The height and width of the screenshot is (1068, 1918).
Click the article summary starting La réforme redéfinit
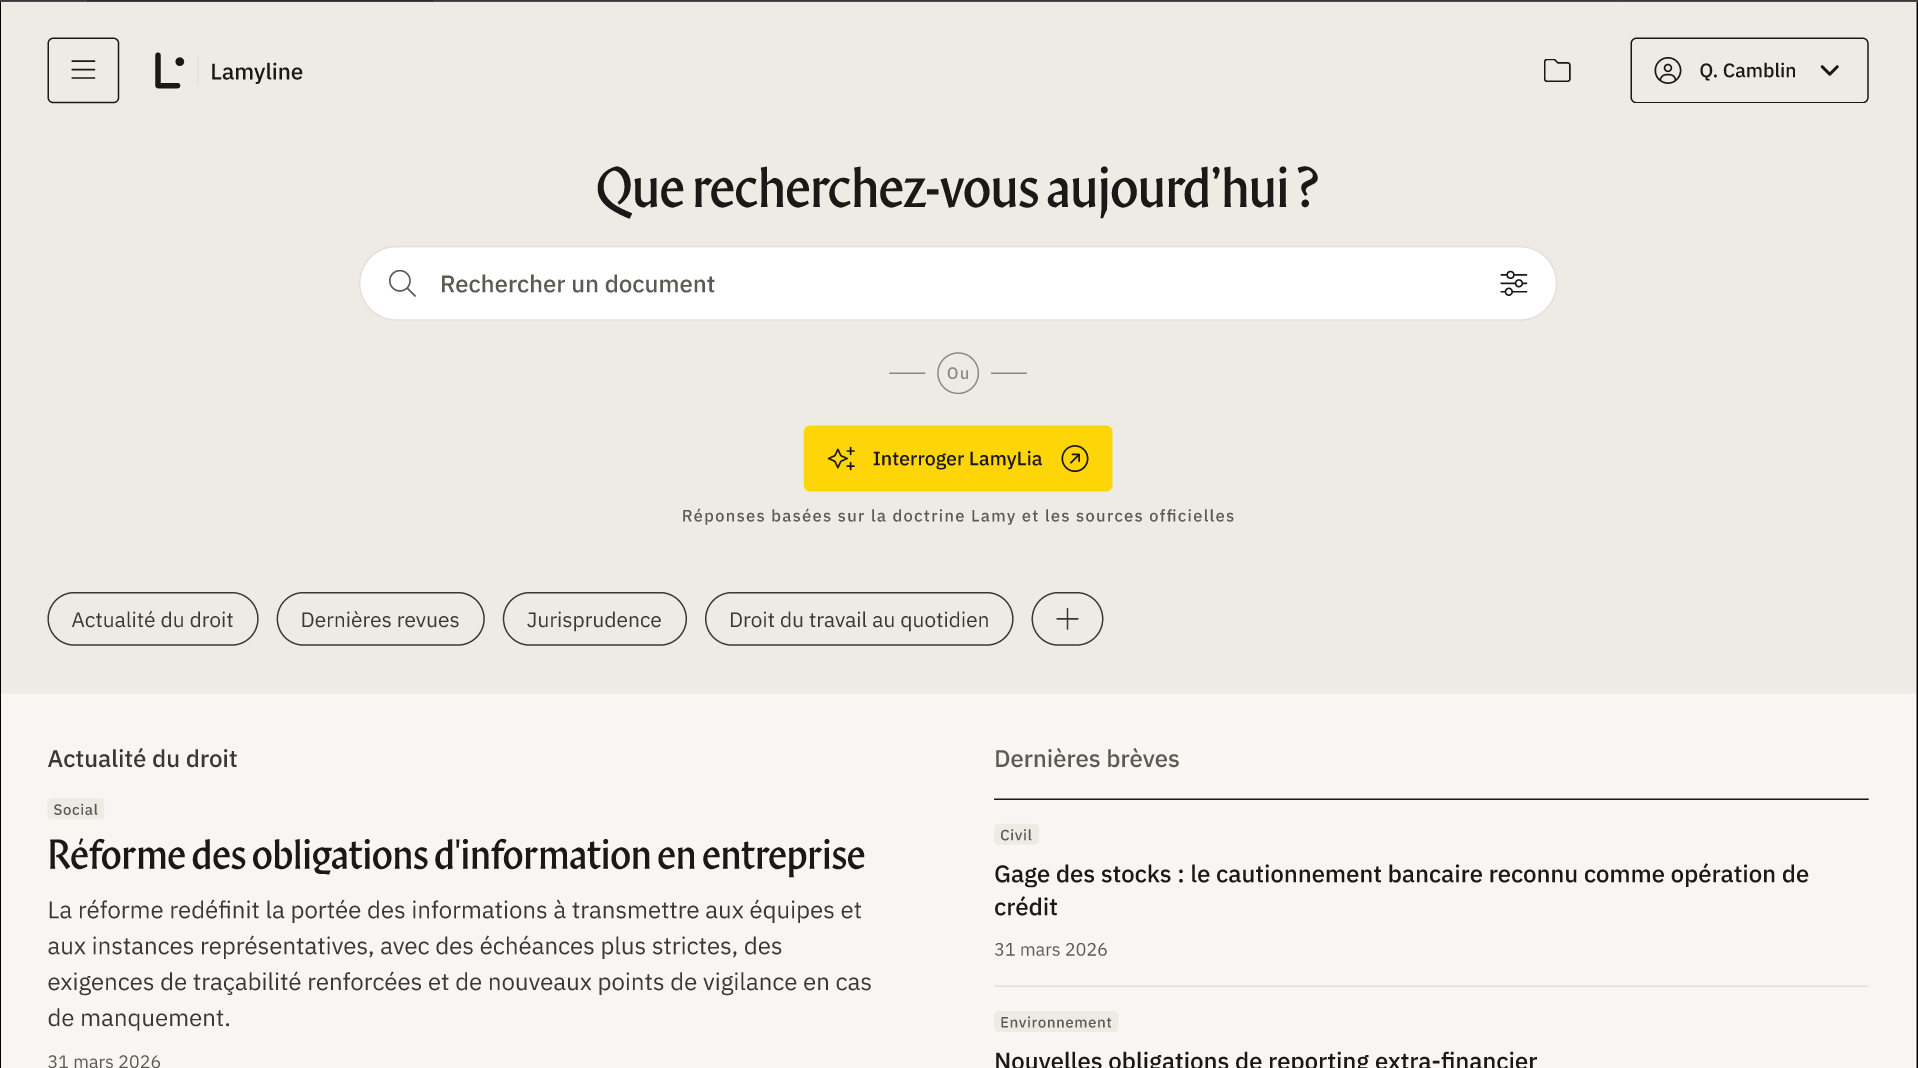point(460,964)
